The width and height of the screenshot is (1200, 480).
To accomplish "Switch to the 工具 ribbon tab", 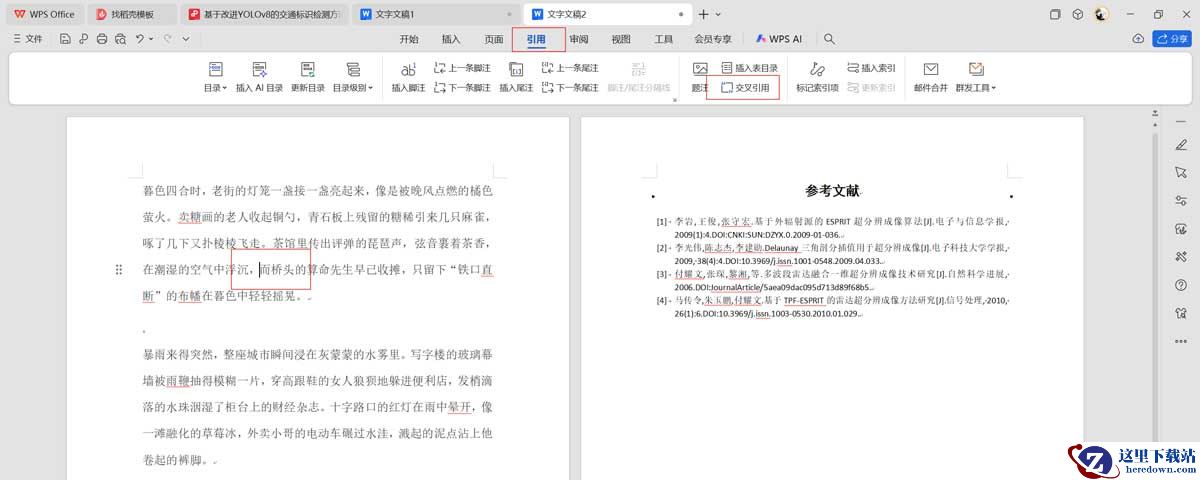I will 663,39.
